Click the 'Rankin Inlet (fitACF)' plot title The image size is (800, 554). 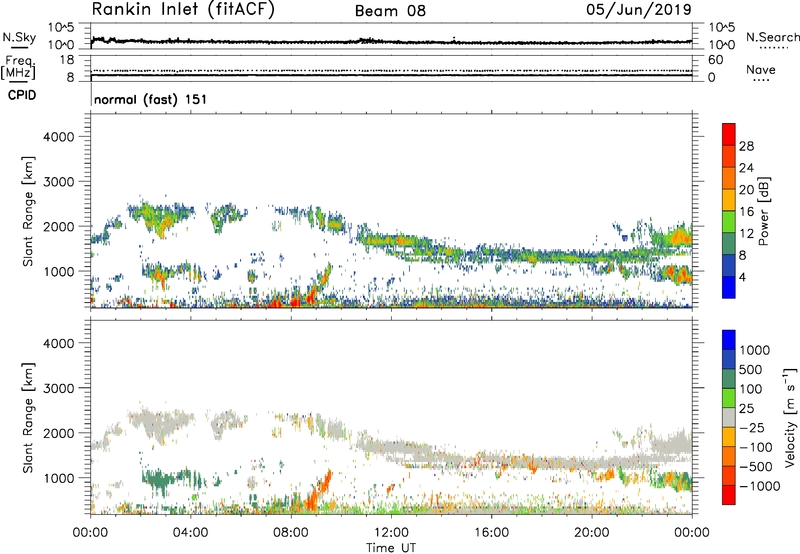(183, 10)
